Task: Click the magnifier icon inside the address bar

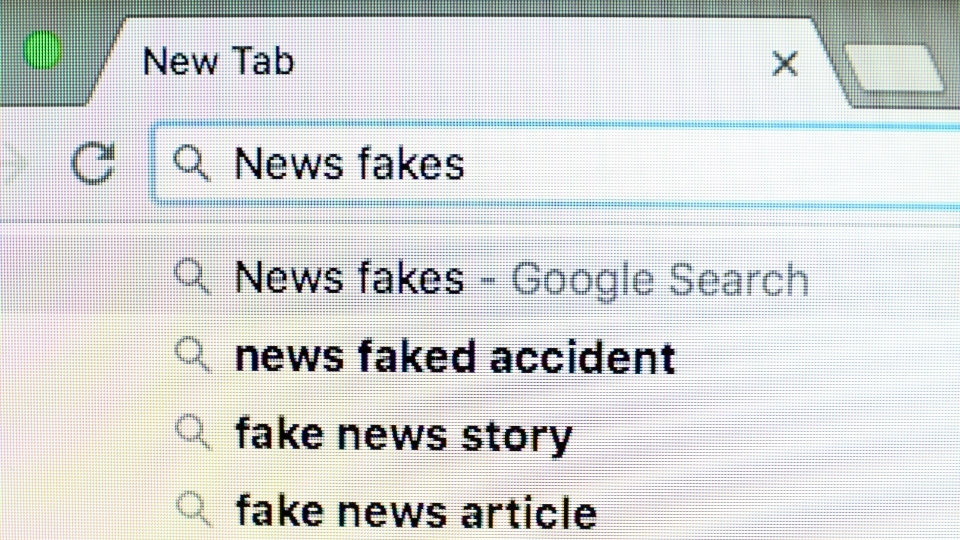Action: click(191, 161)
